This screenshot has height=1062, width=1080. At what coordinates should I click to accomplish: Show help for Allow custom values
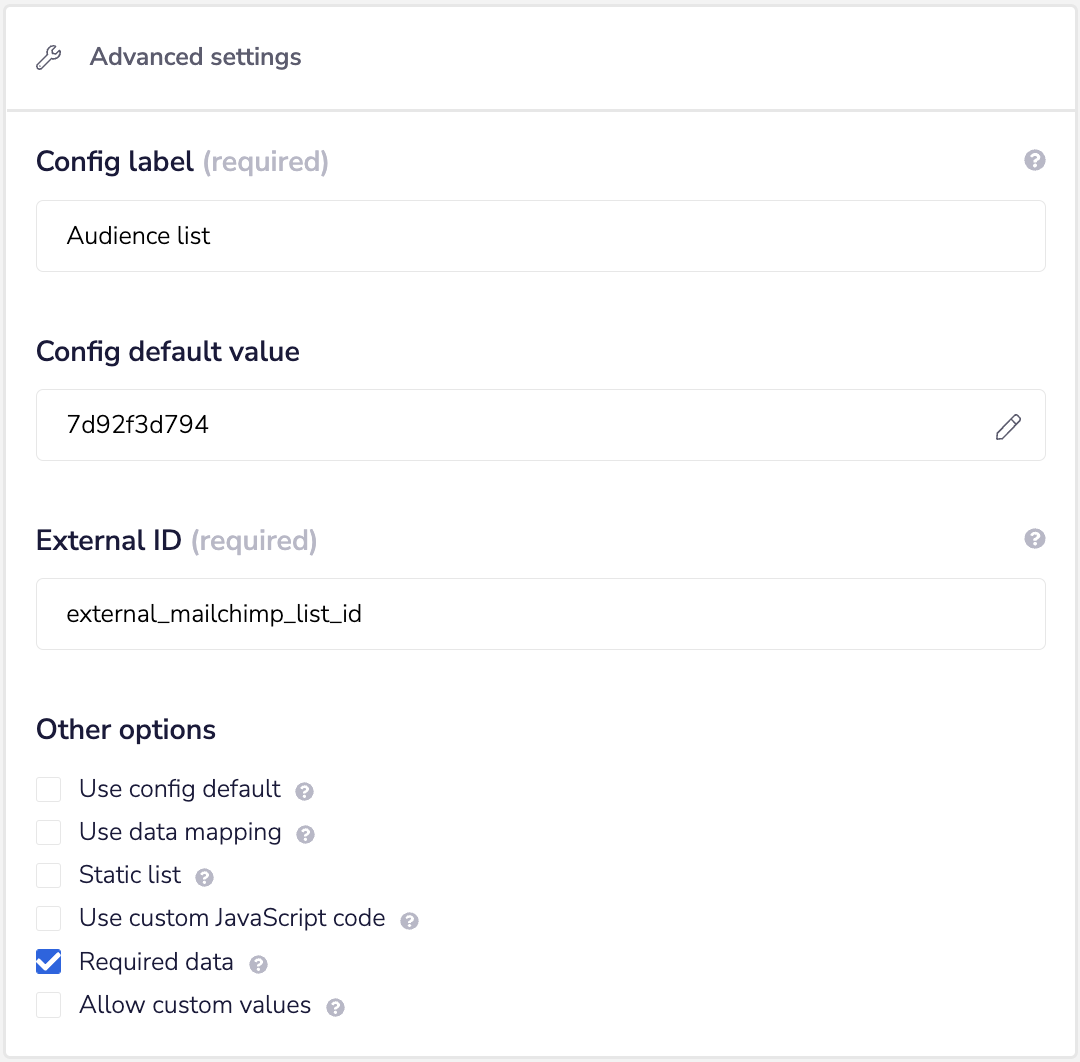(336, 1007)
